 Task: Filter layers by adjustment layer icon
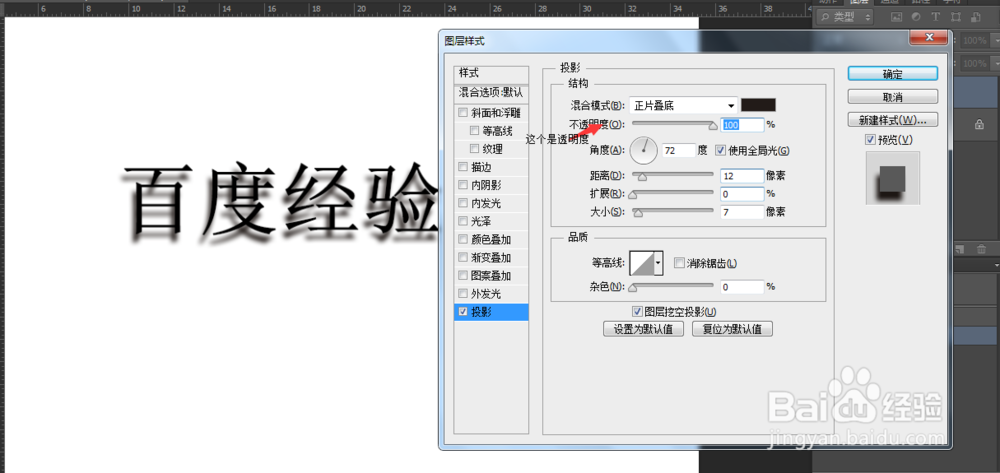pos(916,17)
